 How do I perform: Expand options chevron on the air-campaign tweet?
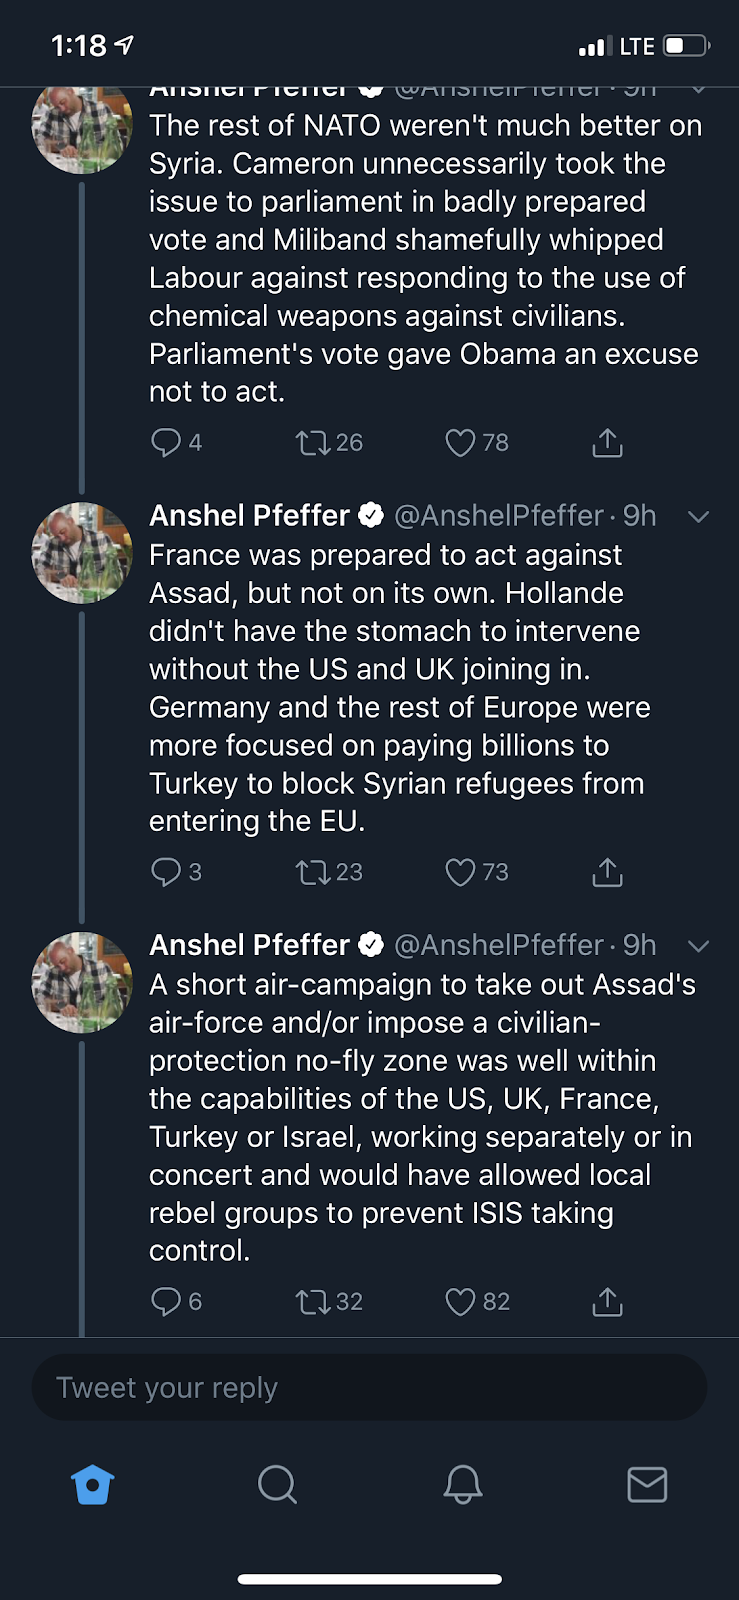point(698,946)
